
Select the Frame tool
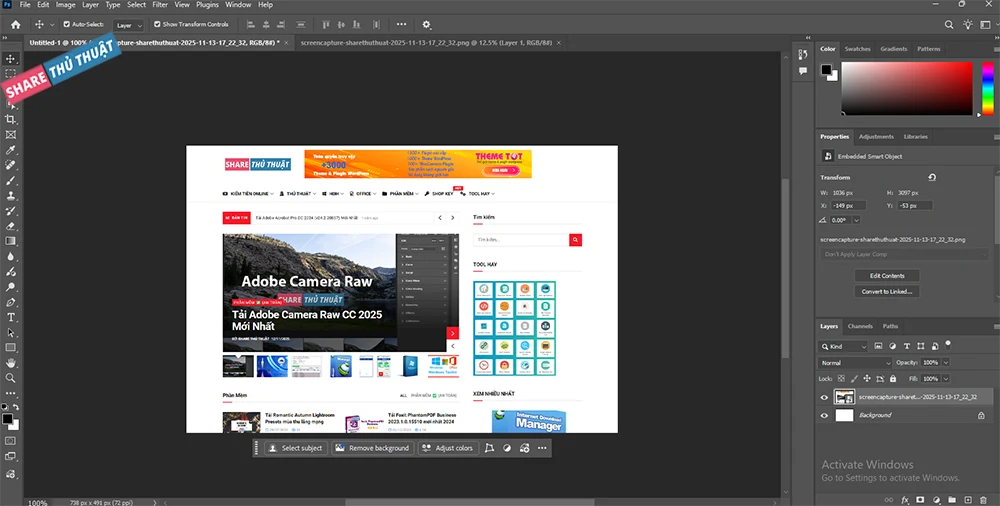[10, 135]
